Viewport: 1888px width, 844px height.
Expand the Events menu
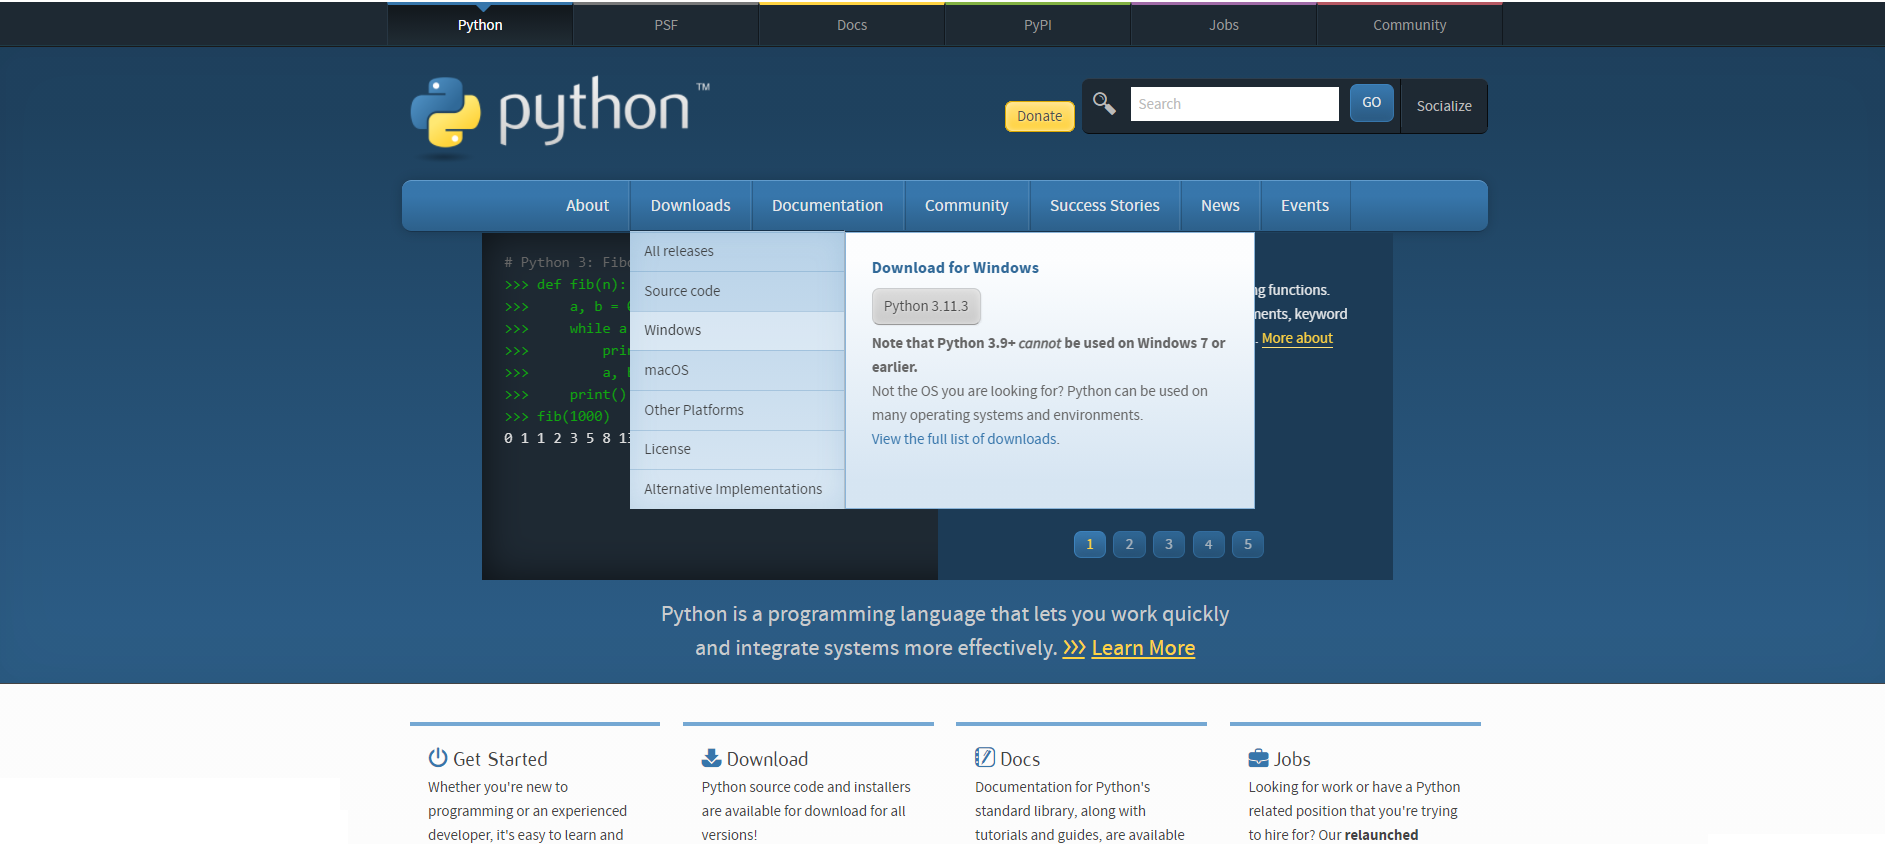coord(1305,205)
